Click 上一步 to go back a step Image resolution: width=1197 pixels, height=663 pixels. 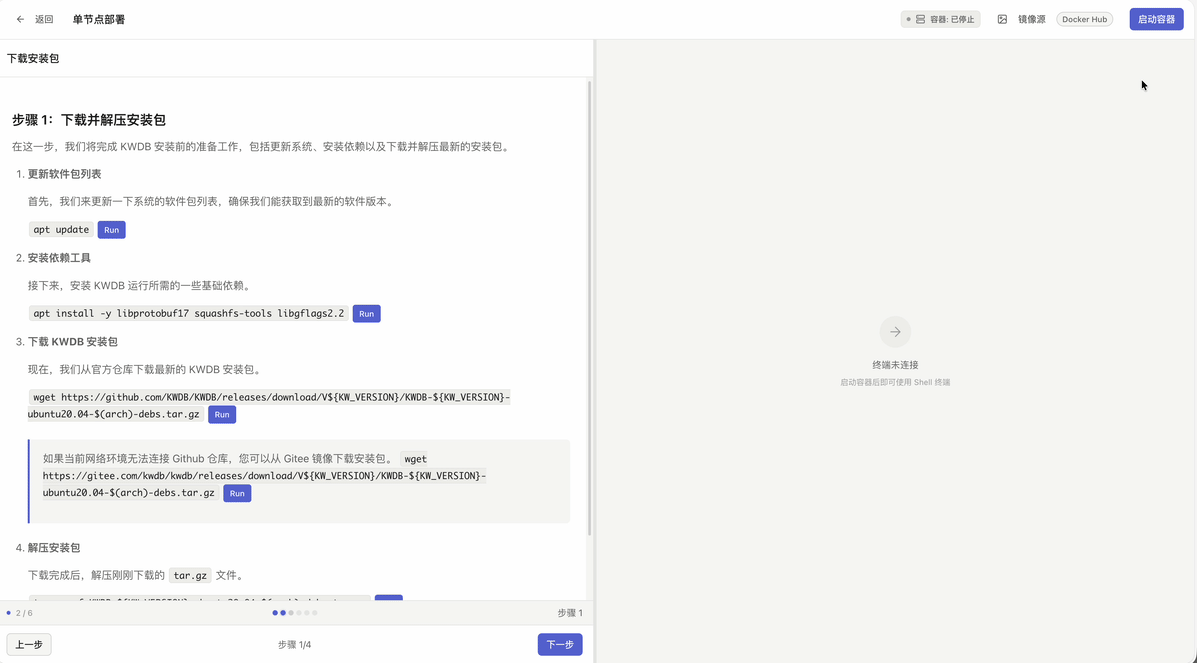28,644
